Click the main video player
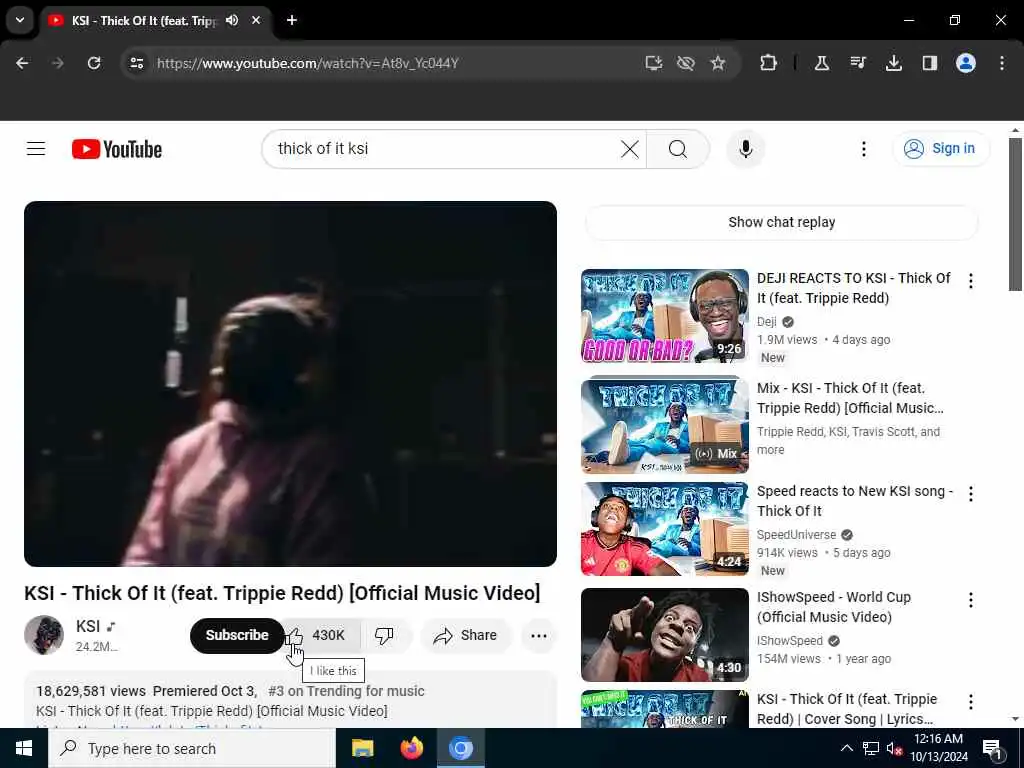This screenshot has height=768, width=1024. coord(291,384)
